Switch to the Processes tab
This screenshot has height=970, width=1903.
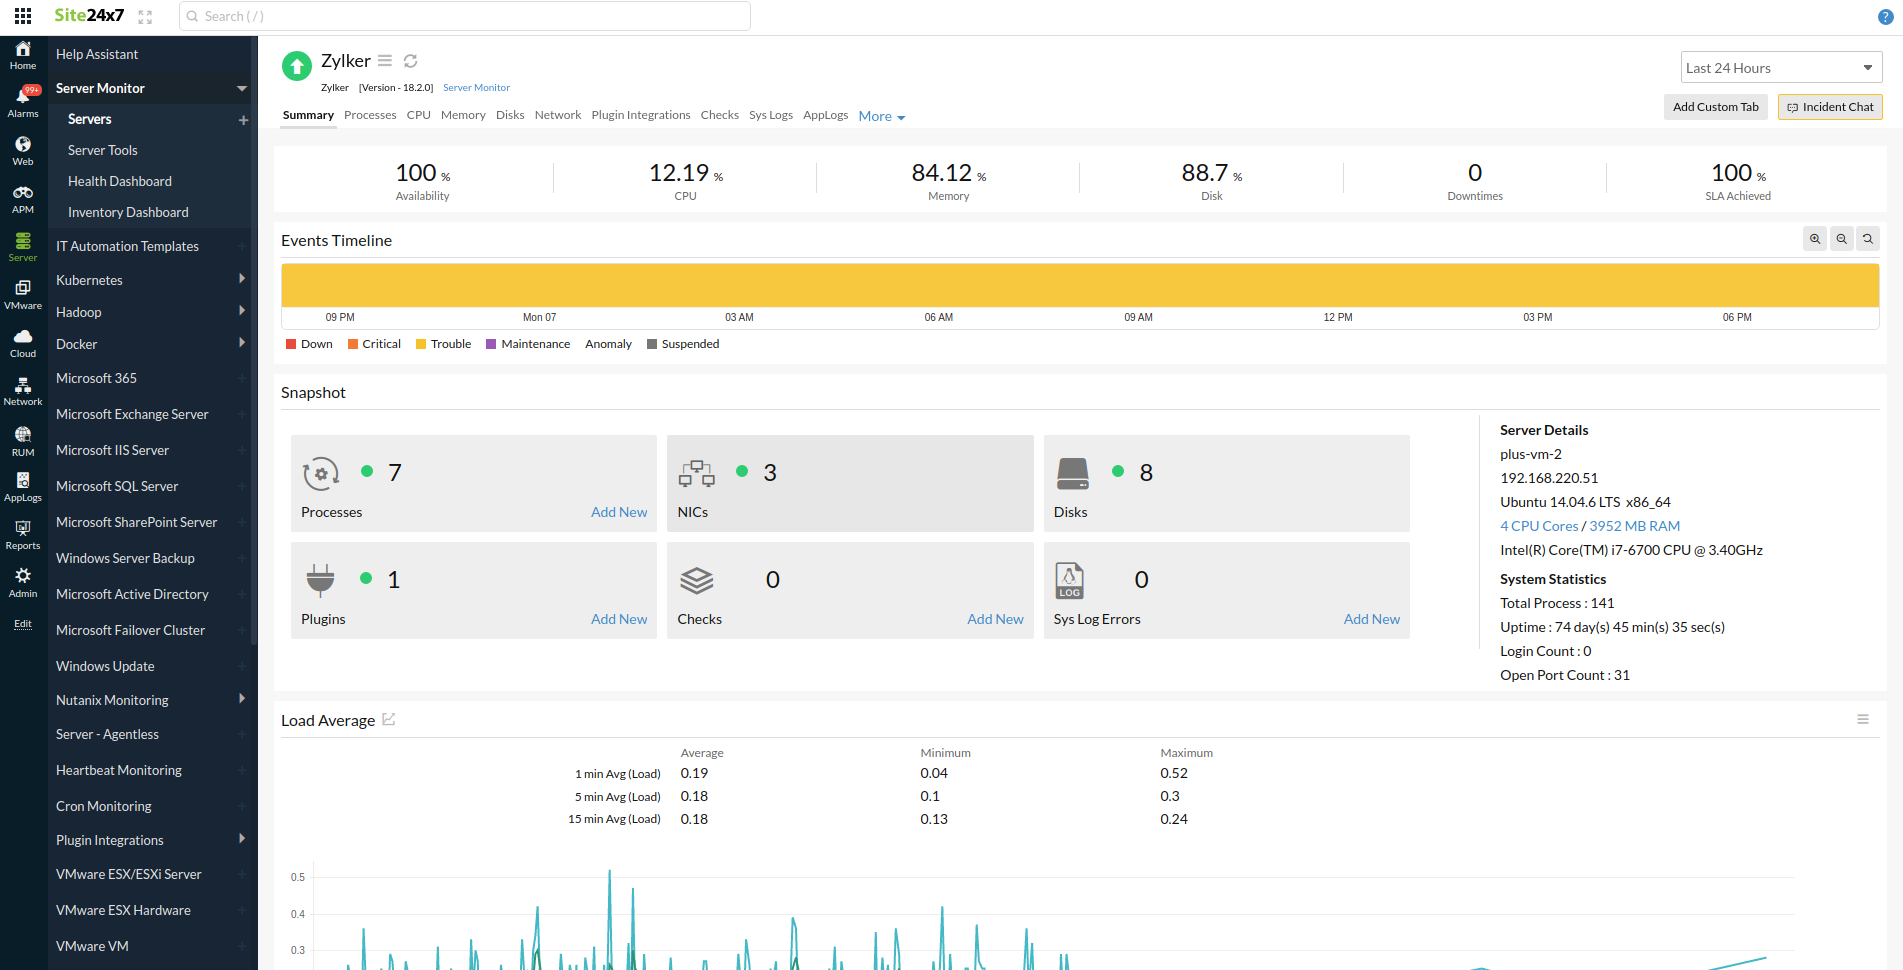click(x=370, y=114)
